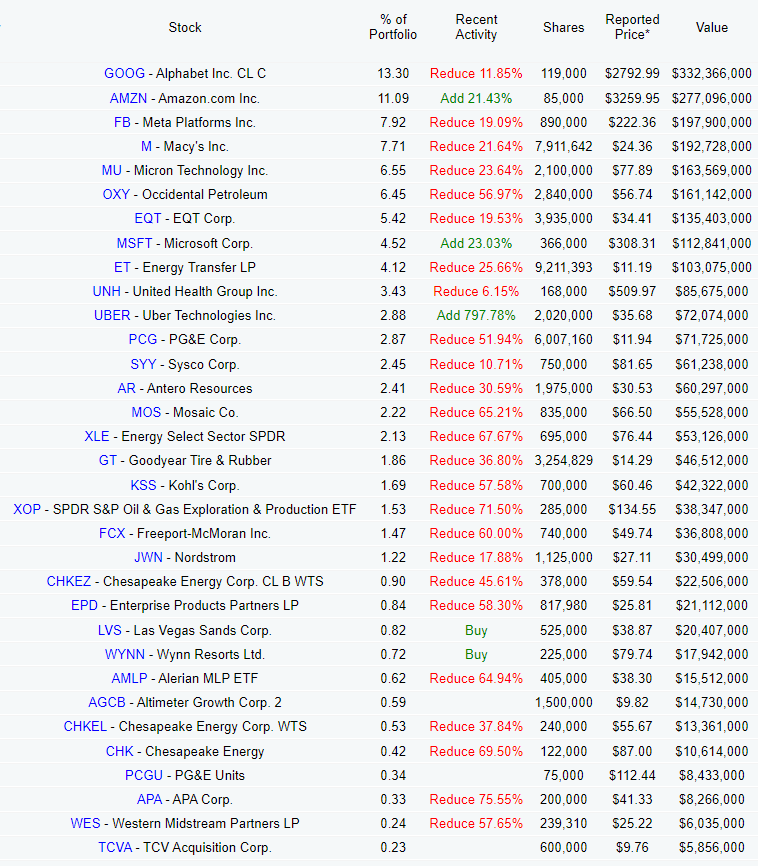Select the OXY ticker link
760x866 pixels.
[x=116, y=194]
